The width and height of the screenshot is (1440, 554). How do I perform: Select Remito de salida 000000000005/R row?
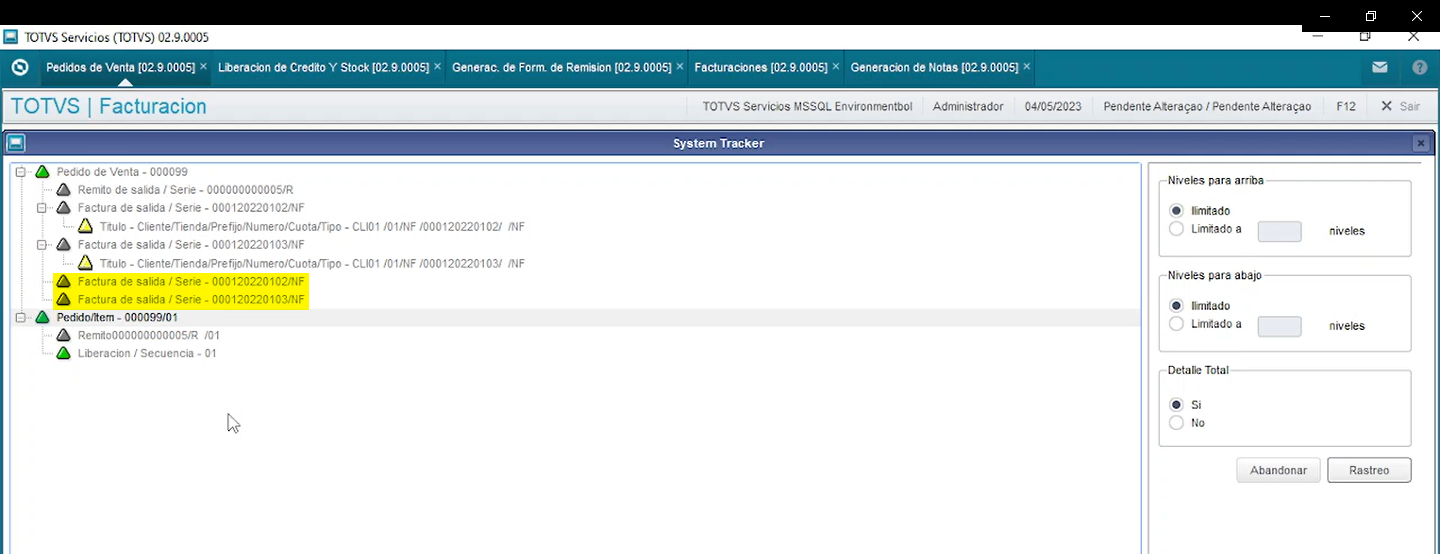click(x=185, y=190)
